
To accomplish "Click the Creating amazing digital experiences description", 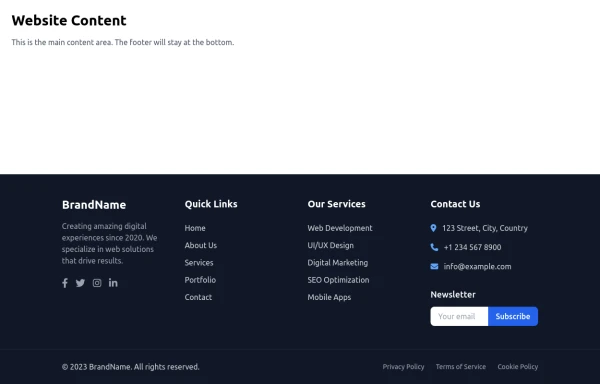I will (109, 243).
